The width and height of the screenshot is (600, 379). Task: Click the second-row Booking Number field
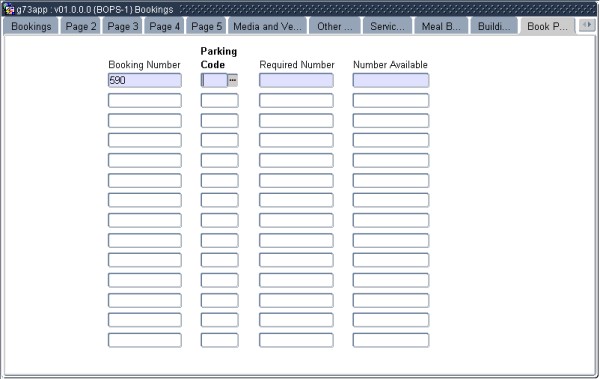point(145,101)
